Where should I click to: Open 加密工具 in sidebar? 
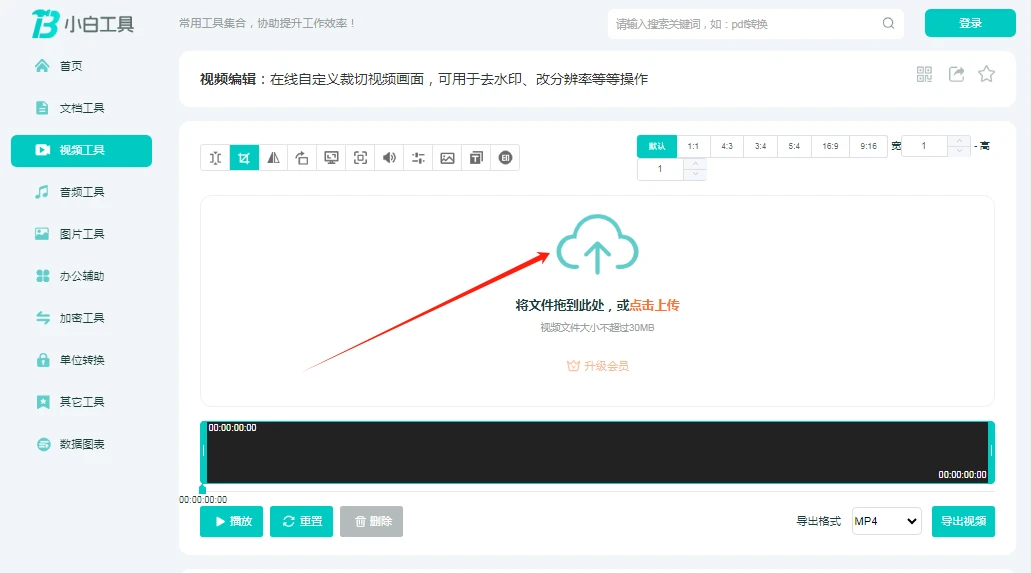82,318
